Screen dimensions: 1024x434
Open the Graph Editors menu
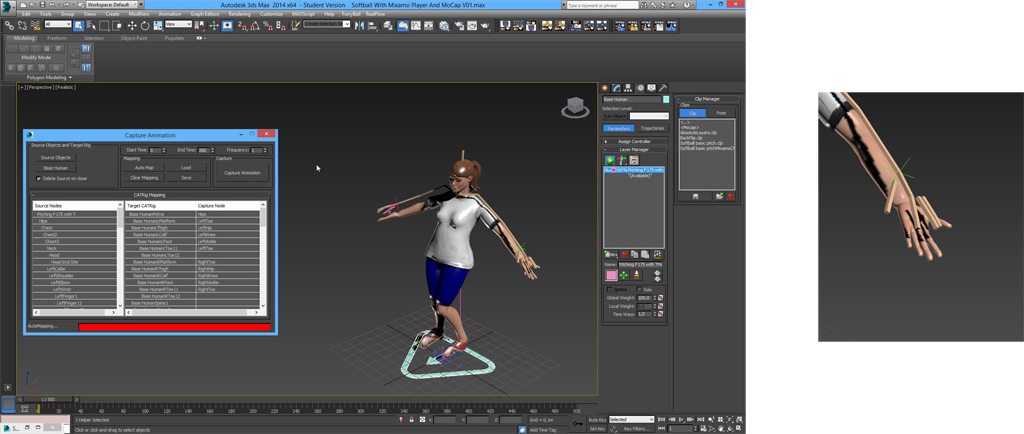(204, 14)
